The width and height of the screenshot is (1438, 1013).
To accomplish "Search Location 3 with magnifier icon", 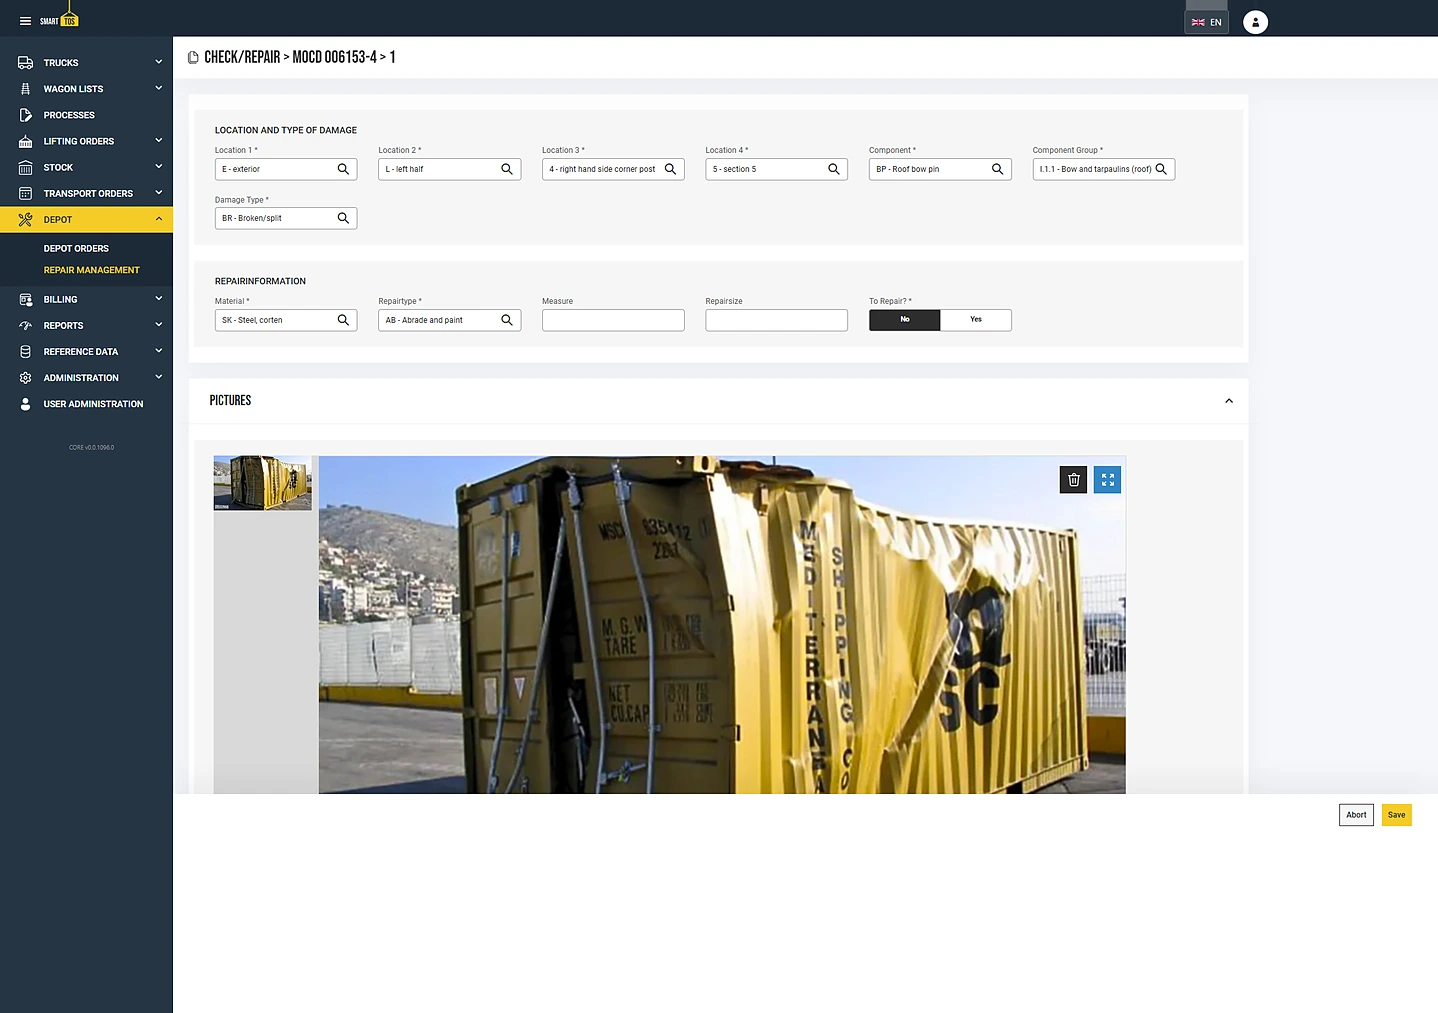I will point(671,169).
